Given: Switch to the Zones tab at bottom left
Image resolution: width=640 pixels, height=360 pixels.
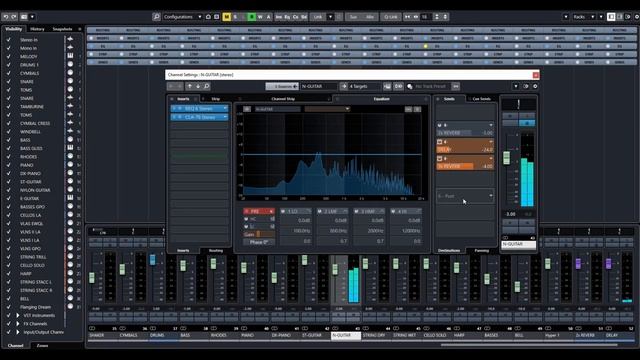Looking at the screenshot, I should (42, 346).
